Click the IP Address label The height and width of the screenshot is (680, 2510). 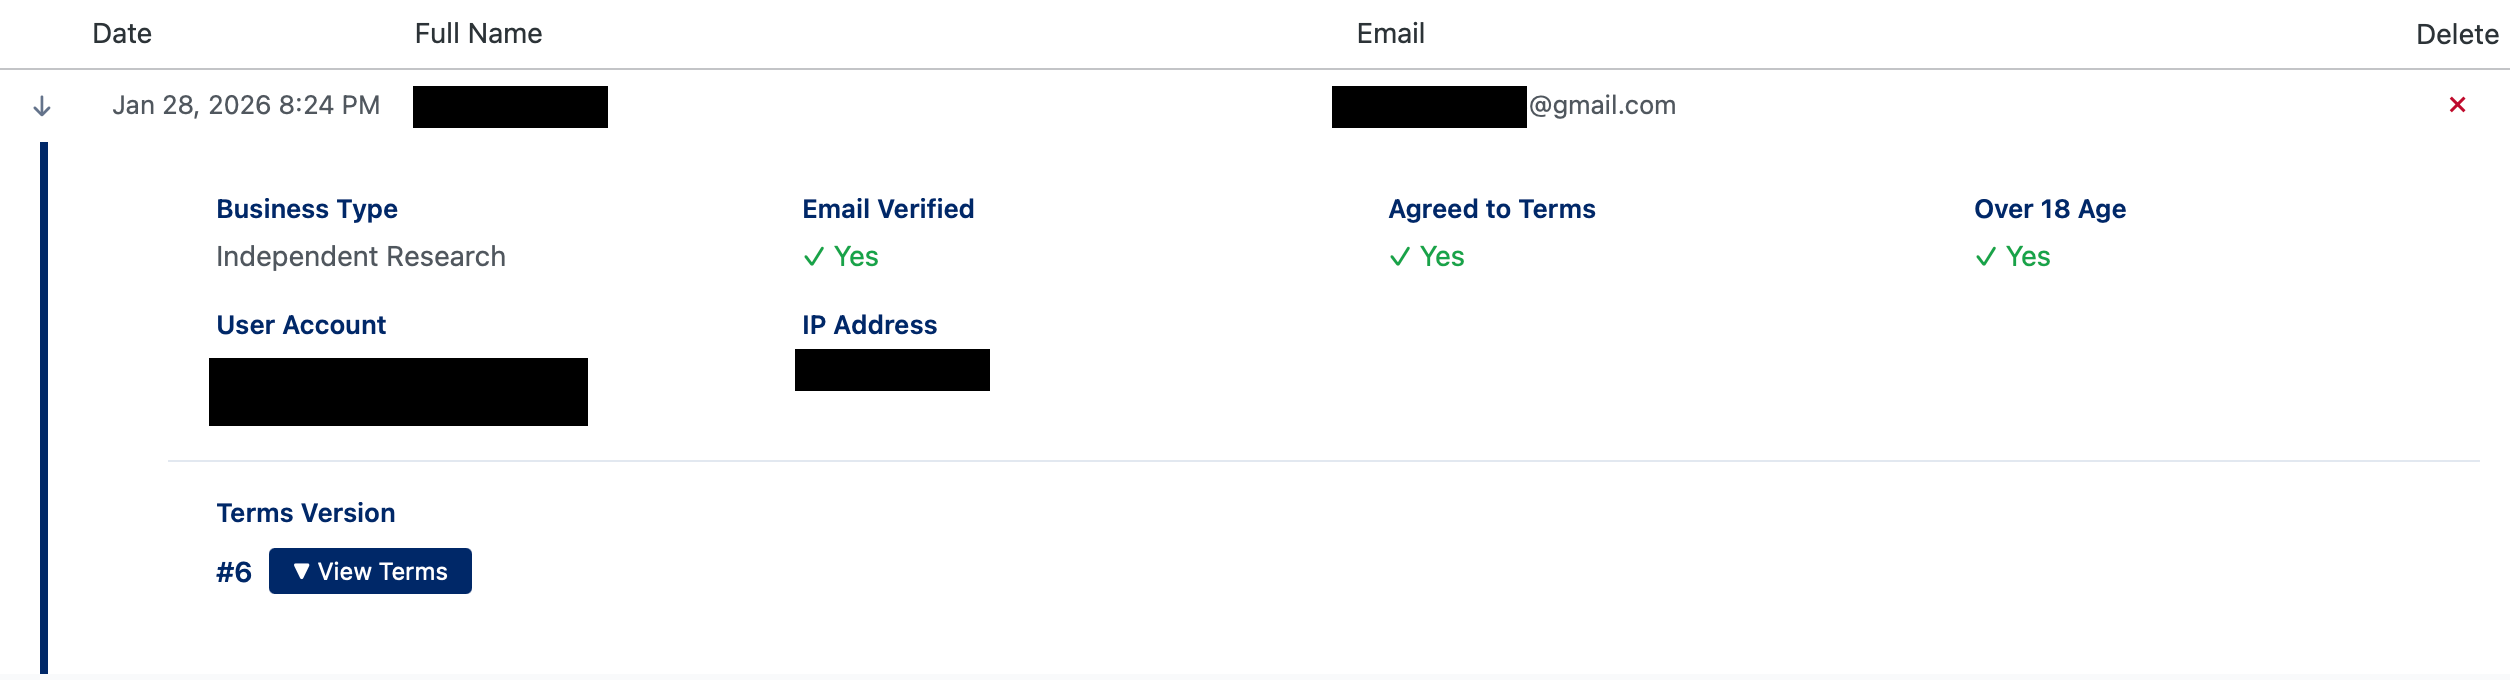tap(869, 325)
